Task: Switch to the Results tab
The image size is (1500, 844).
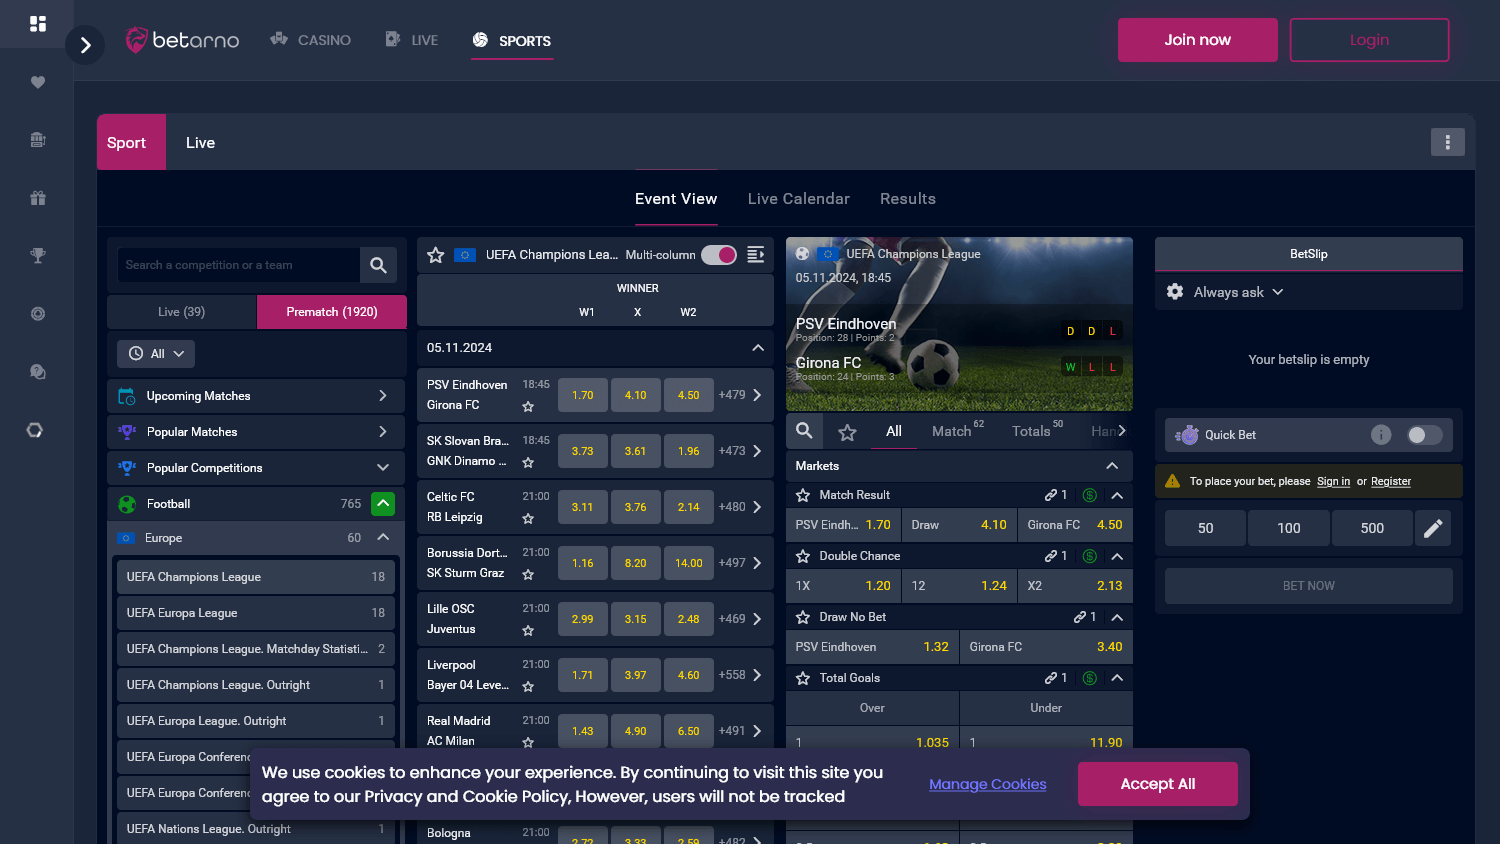Action: point(908,199)
